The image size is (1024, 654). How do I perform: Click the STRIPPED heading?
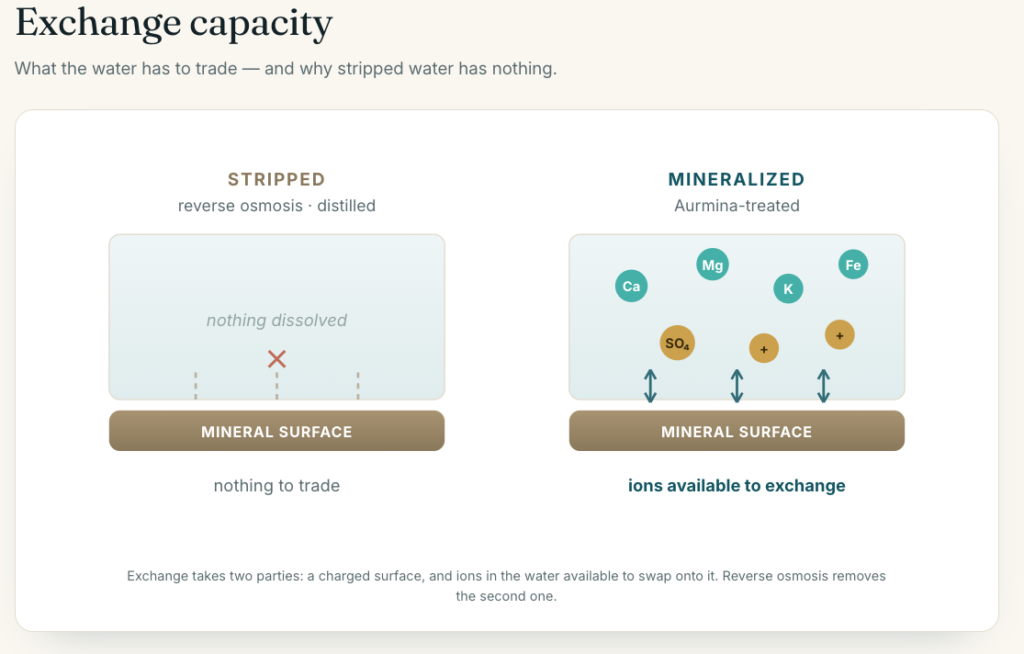(276, 180)
